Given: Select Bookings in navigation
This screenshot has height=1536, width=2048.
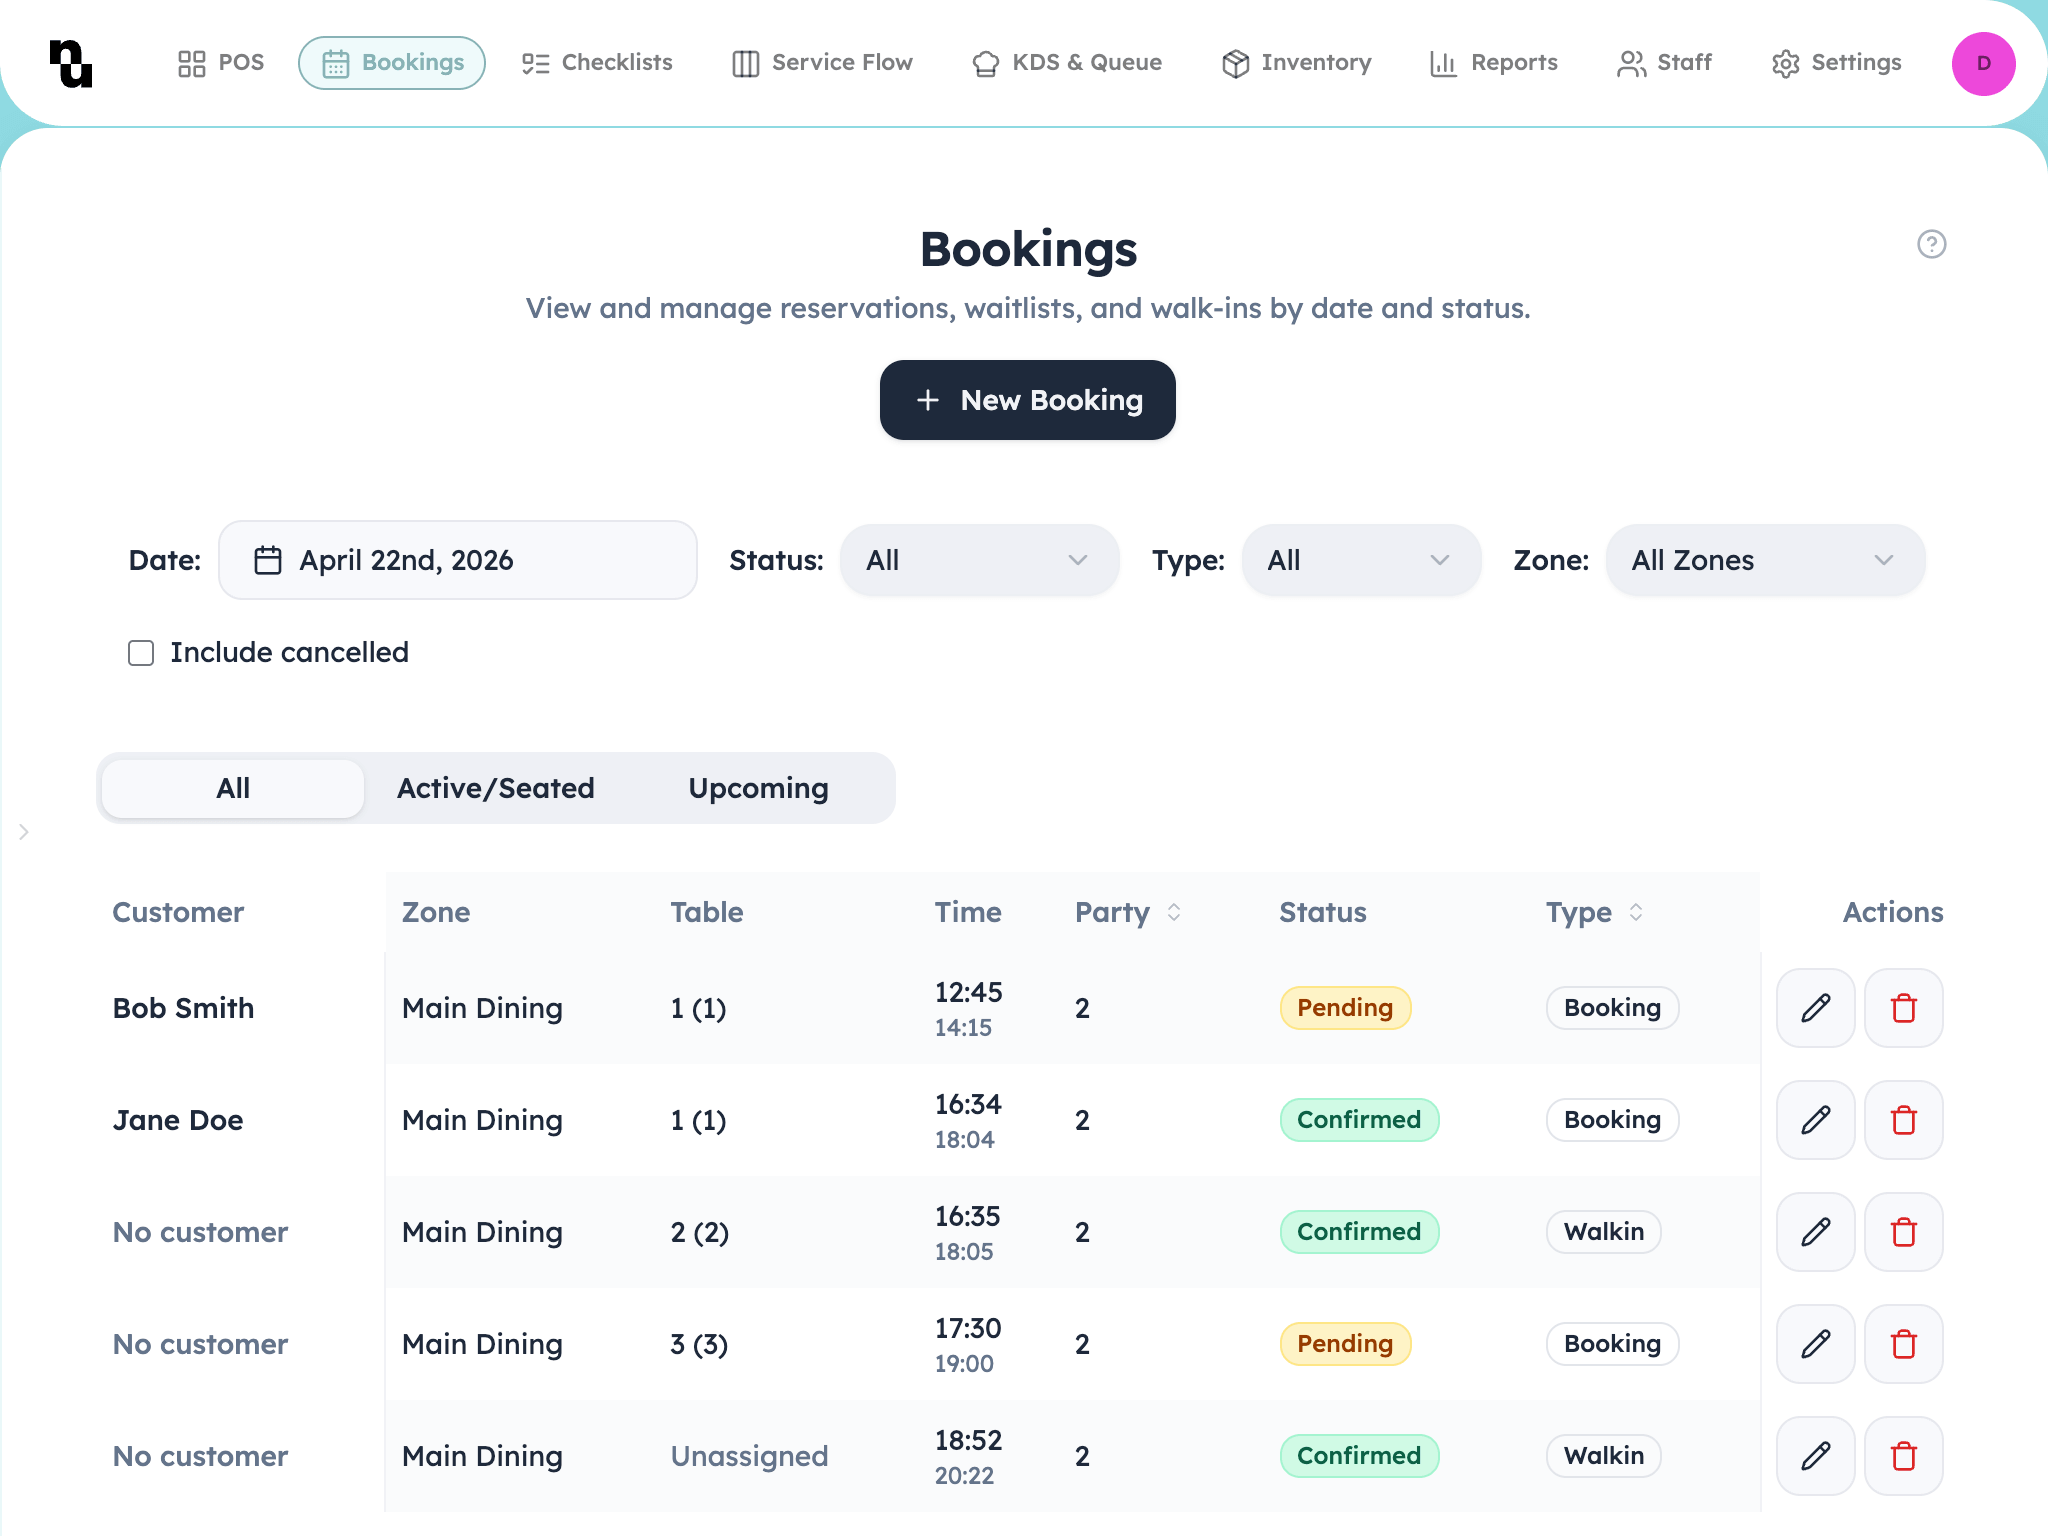Looking at the screenshot, I should click(392, 63).
